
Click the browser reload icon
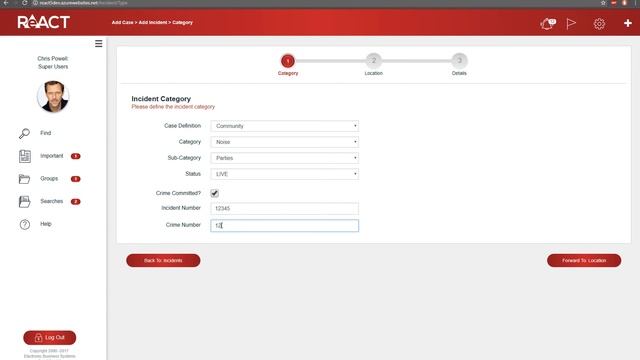[24, 3]
